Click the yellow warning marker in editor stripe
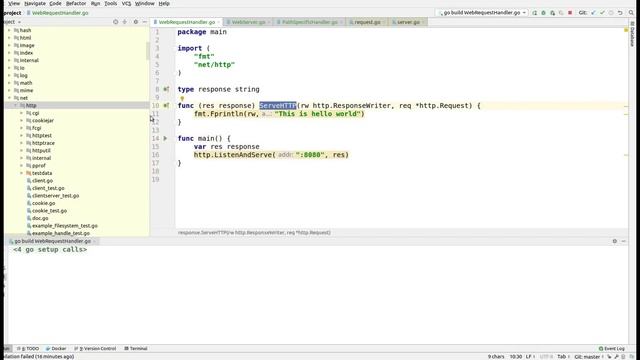The width and height of the screenshot is (640, 360). [x=626, y=30]
